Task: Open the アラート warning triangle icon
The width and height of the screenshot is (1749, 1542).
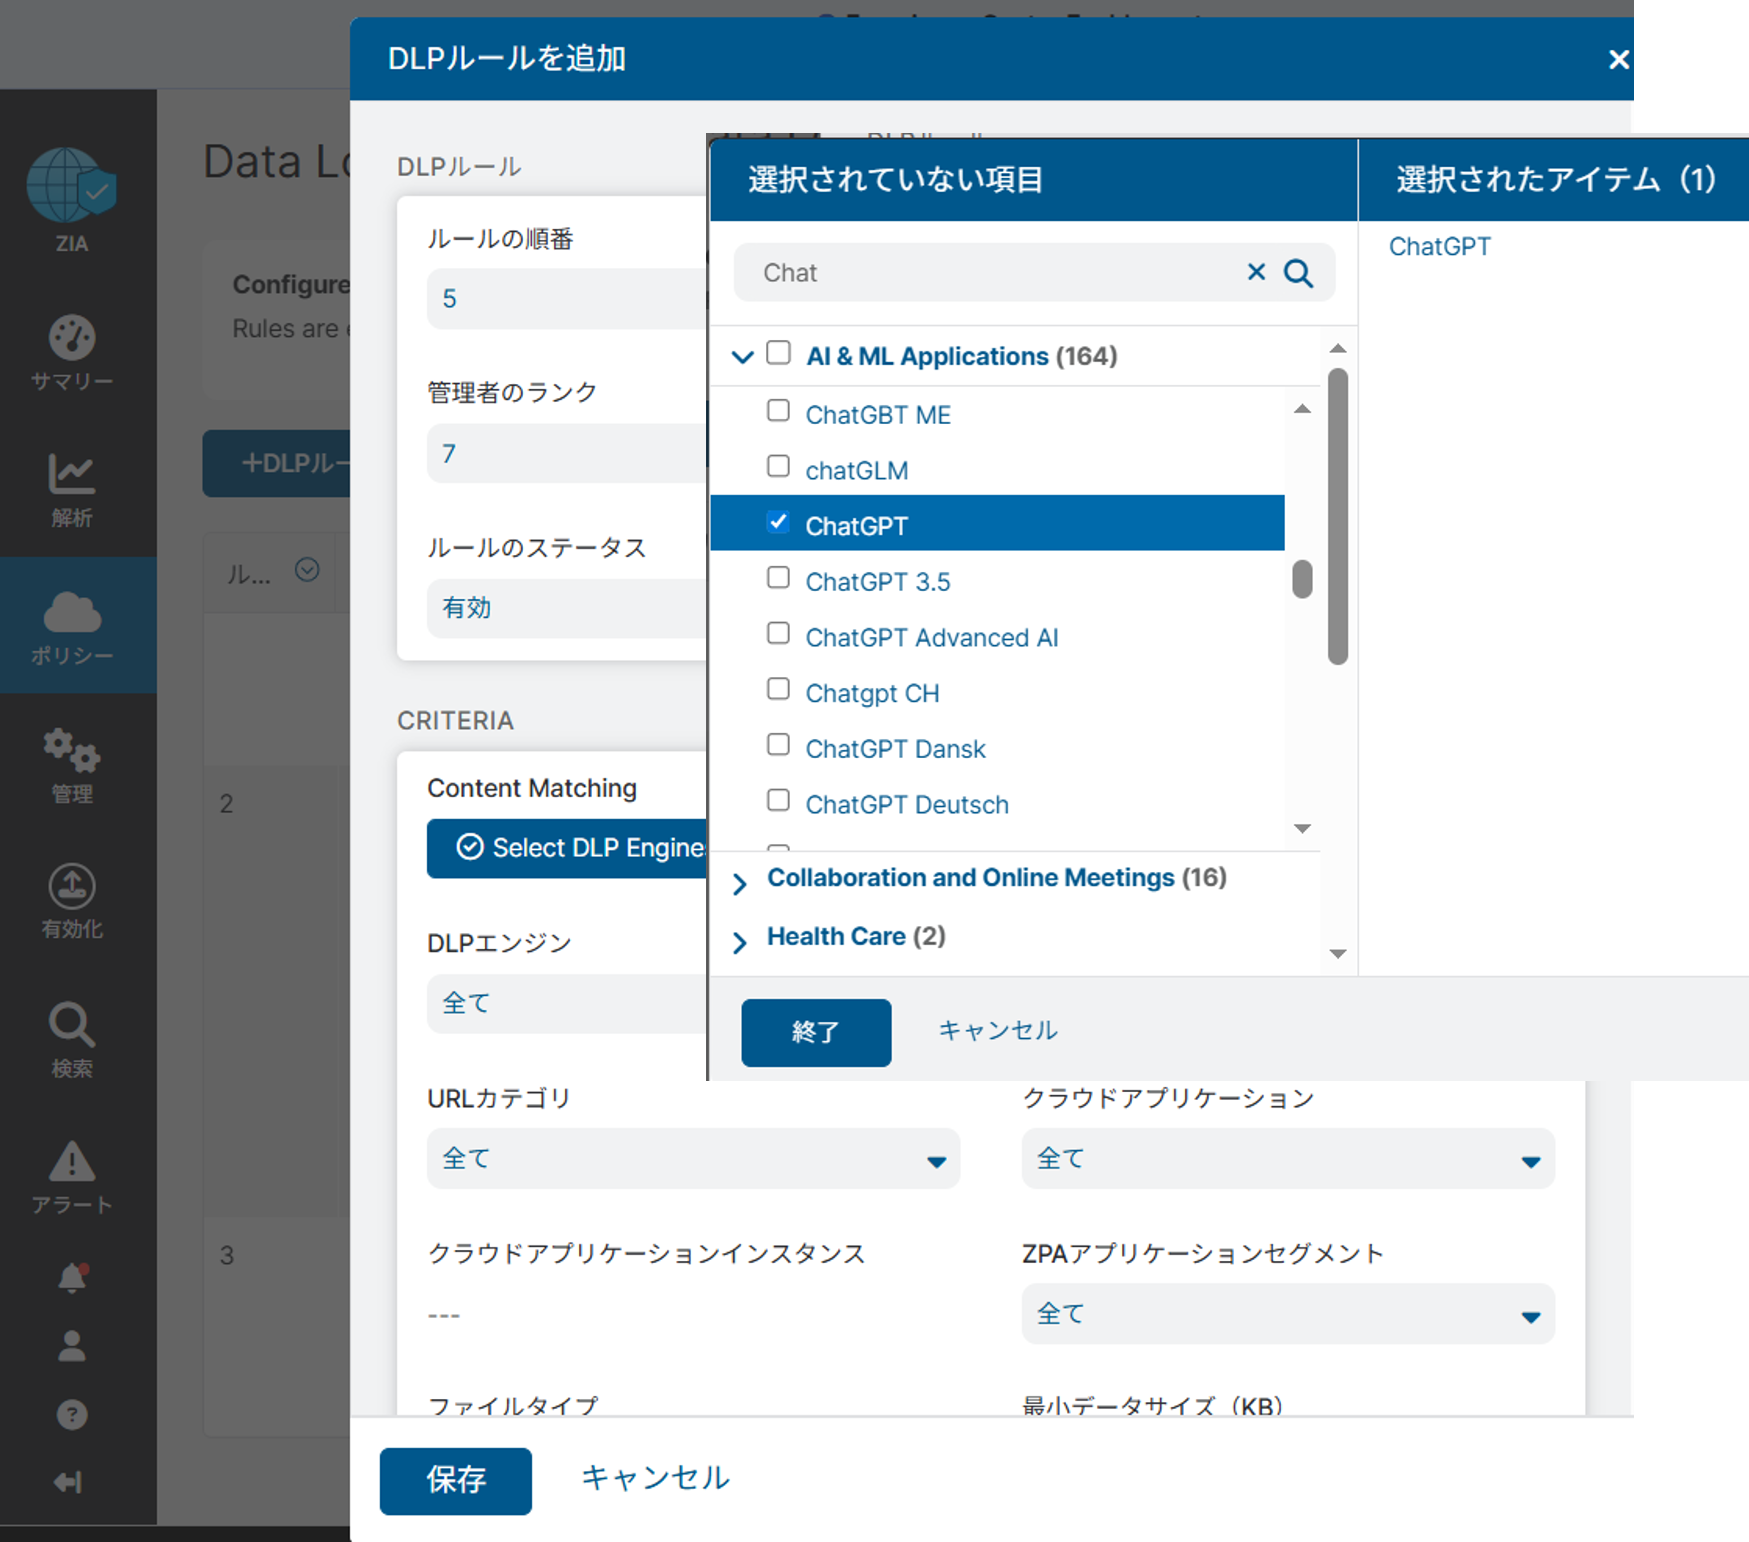Action: [x=71, y=1162]
